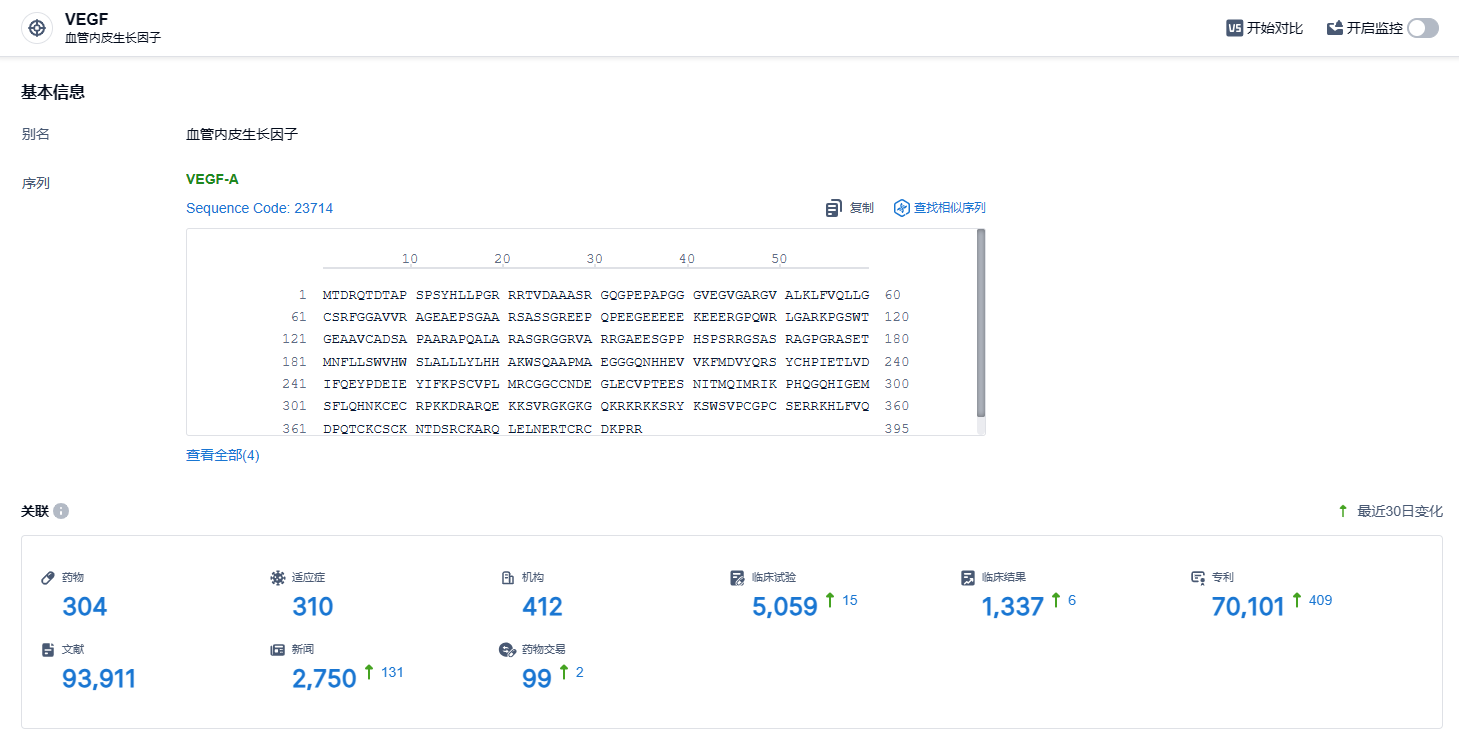Click the 适应症 virus icon
Image resolution: width=1459 pixels, height=738 pixels.
pos(278,578)
